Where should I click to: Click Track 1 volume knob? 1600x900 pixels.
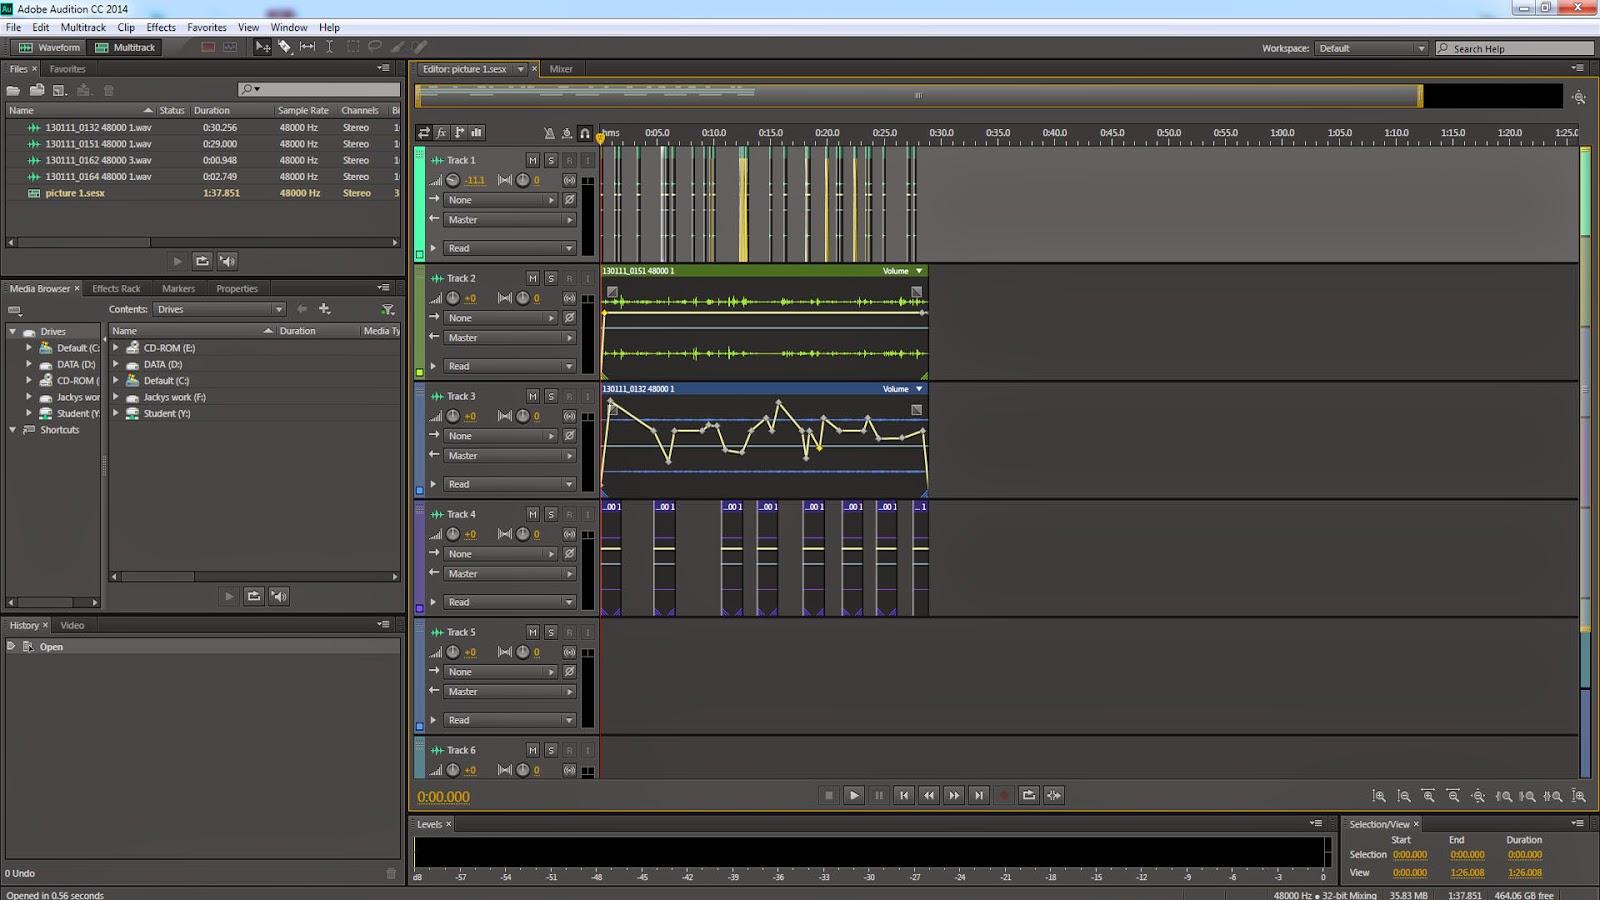pos(453,180)
